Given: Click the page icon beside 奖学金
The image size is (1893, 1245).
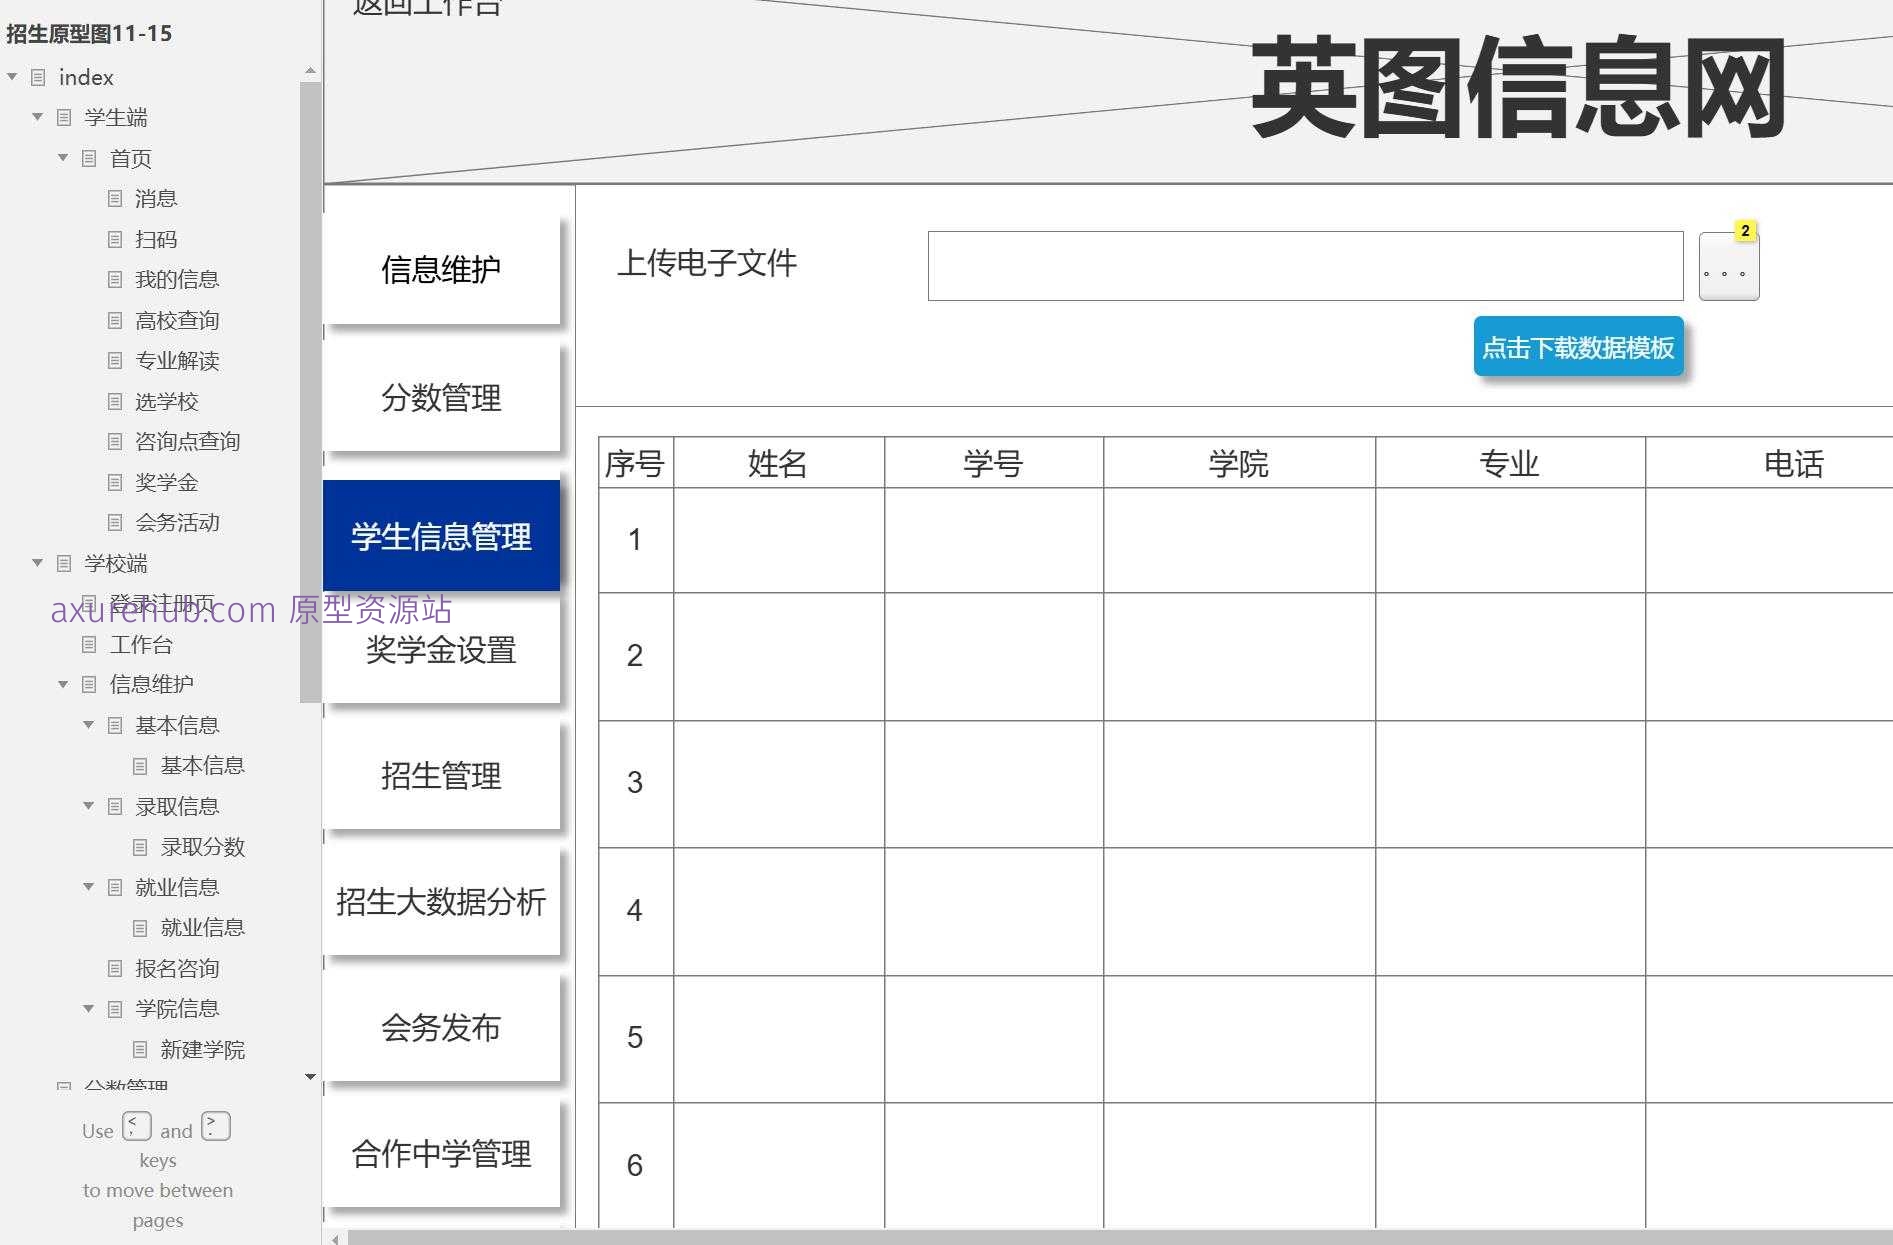Looking at the screenshot, I should tap(114, 482).
